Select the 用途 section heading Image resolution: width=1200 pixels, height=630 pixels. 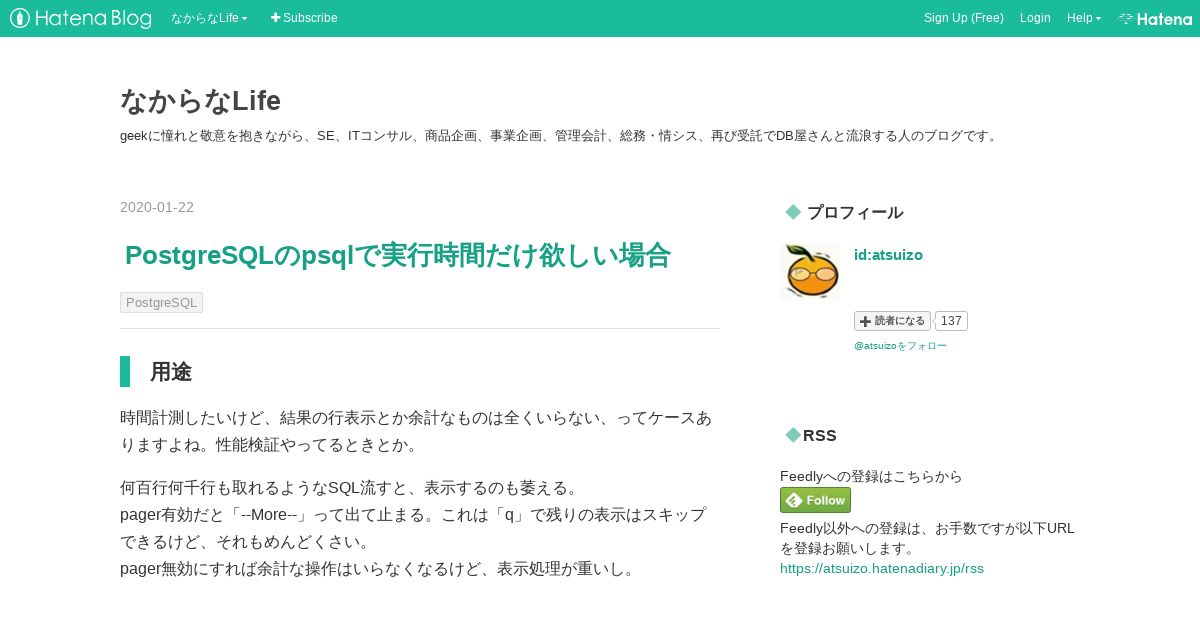click(171, 372)
